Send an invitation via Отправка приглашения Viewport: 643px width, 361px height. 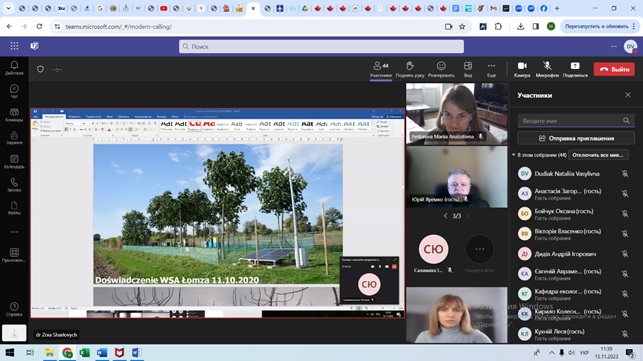[x=576, y=138]
